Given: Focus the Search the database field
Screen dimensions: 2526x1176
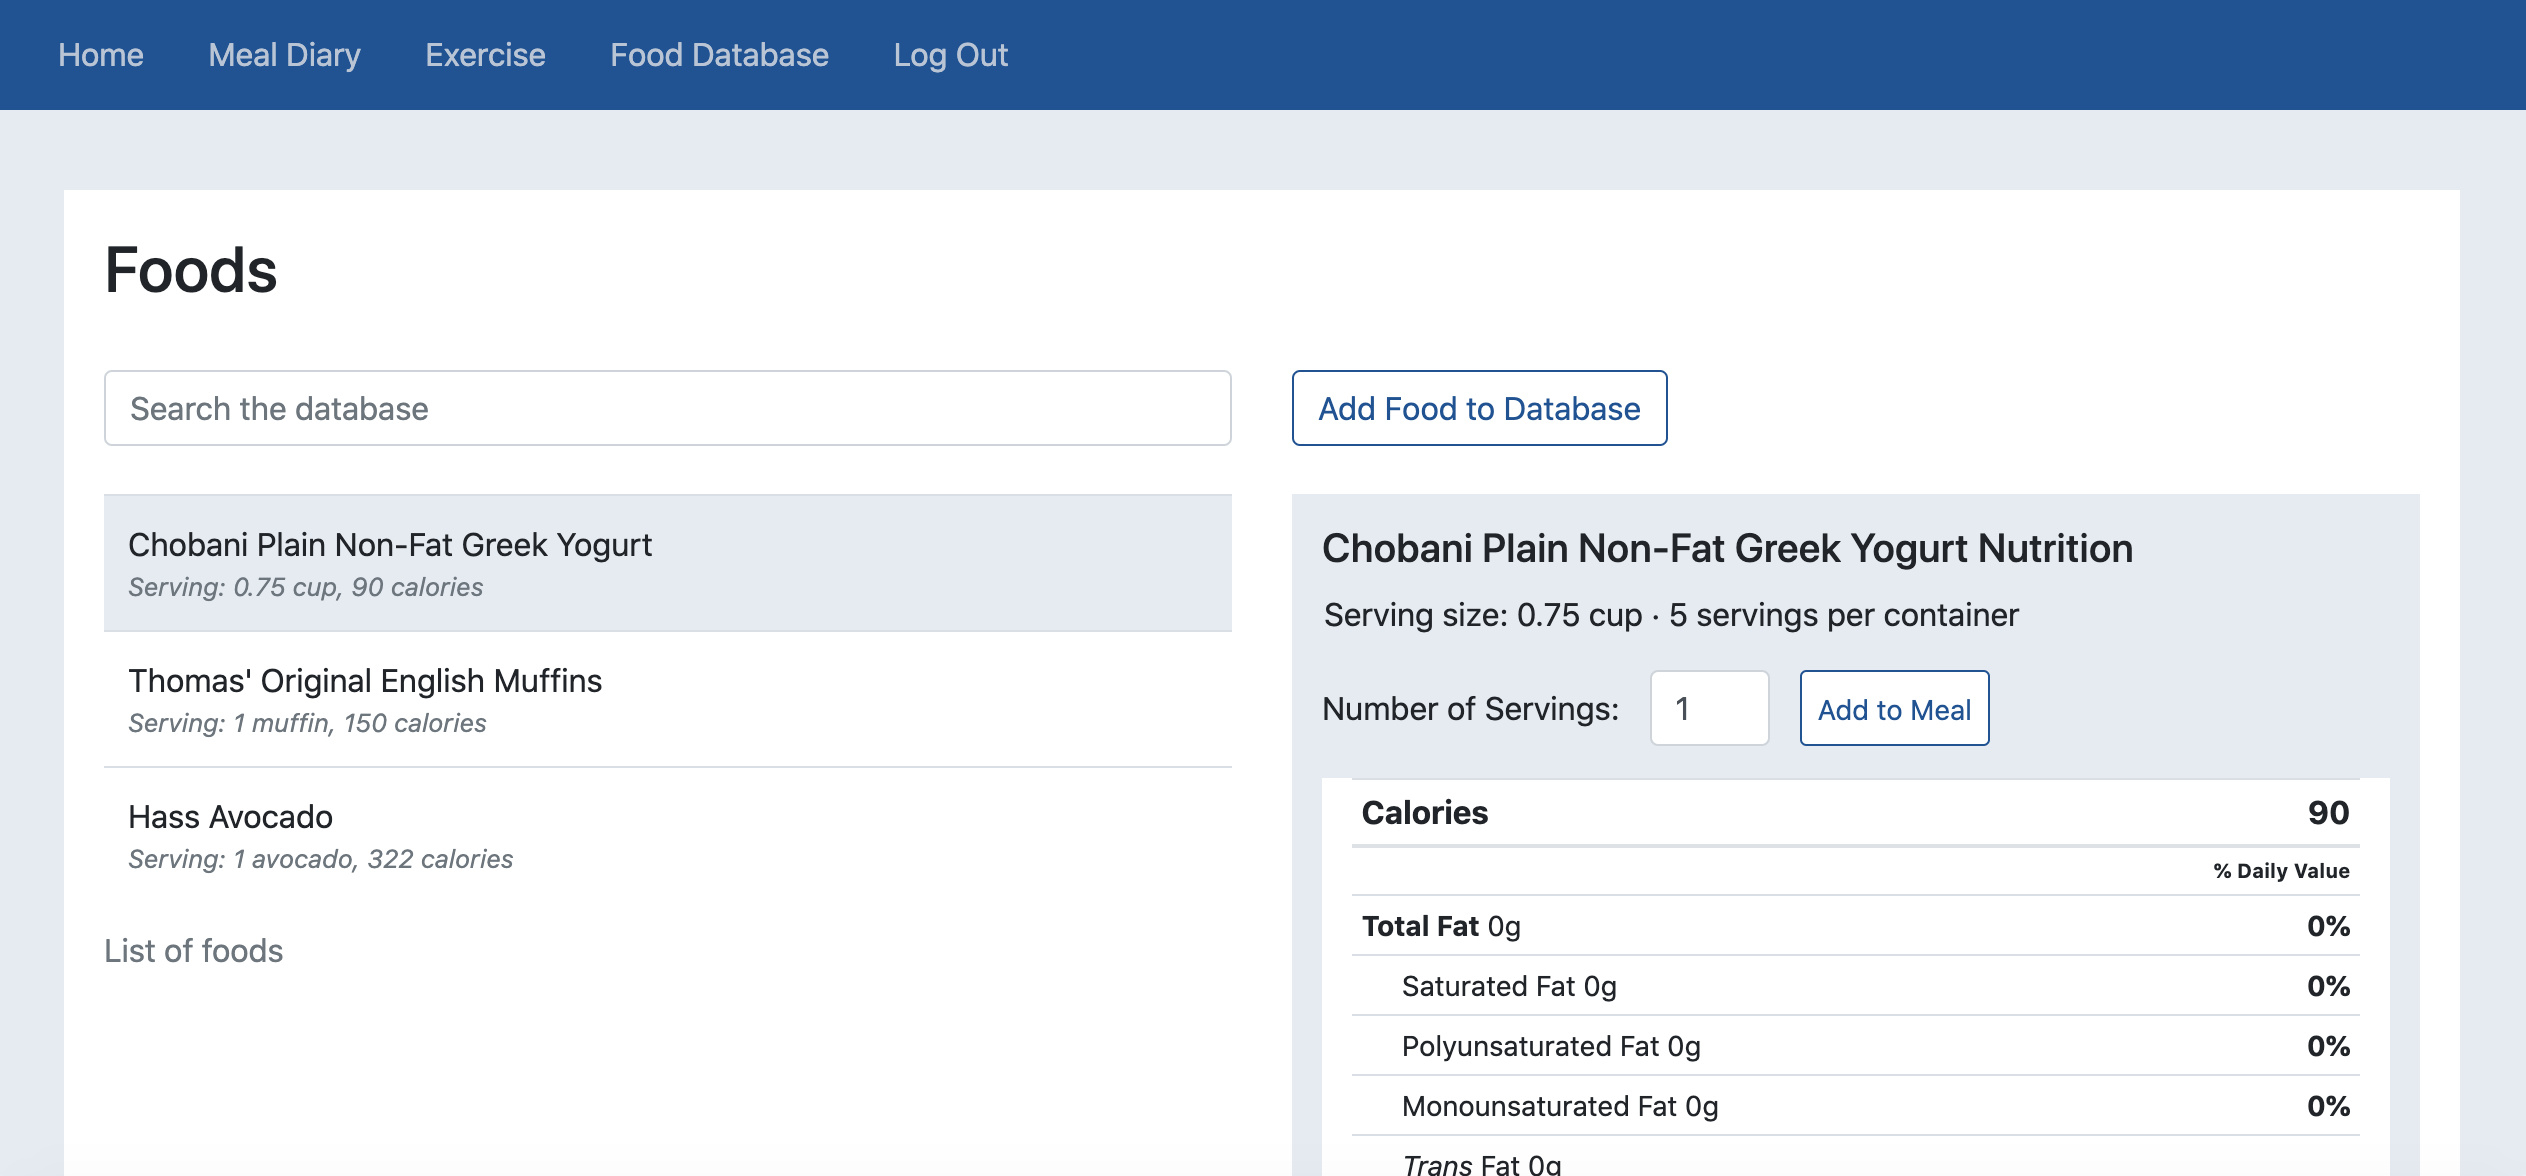Looking at the screenshot, I should 667,408.
